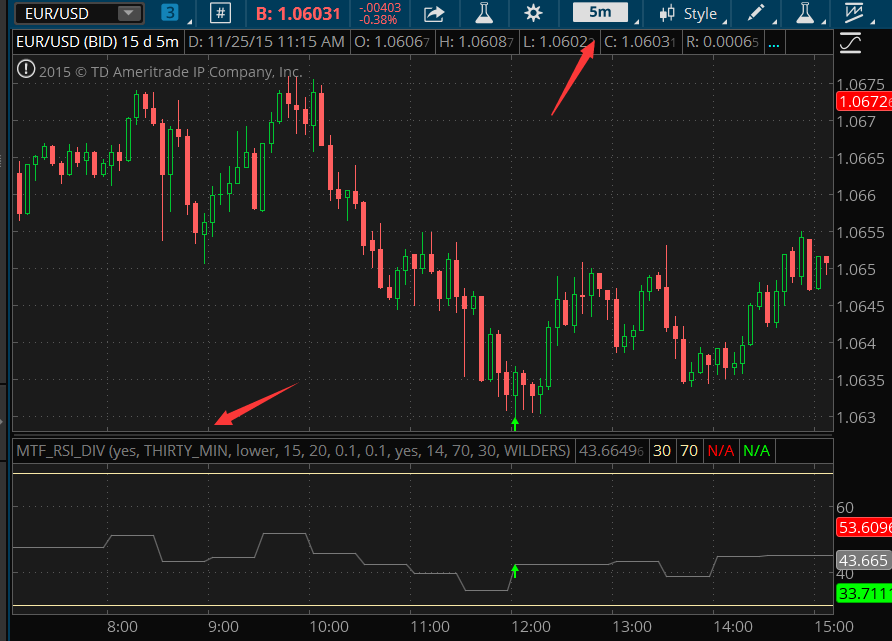Click the curve chart icon above the price axis
Image resolution: width=892 pixels, height=641 pixels.
(850, 43)
